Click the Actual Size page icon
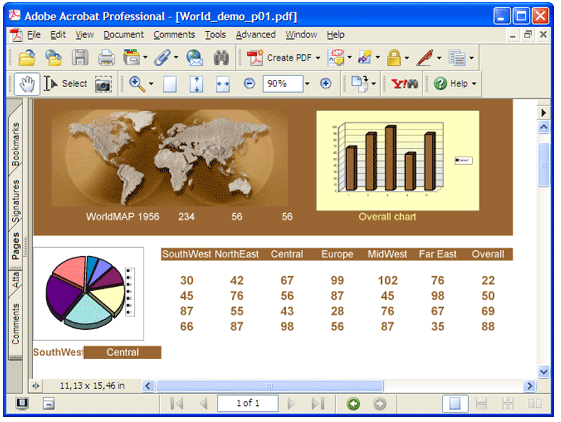561x422 pixels. point(170,84)
